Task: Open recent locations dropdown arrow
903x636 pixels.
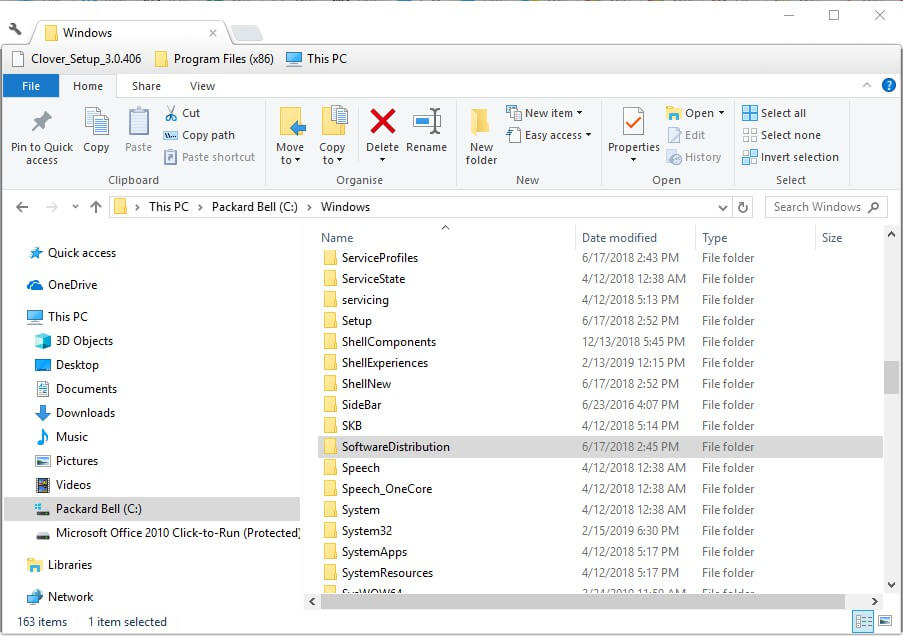Action: coord(75,207)
